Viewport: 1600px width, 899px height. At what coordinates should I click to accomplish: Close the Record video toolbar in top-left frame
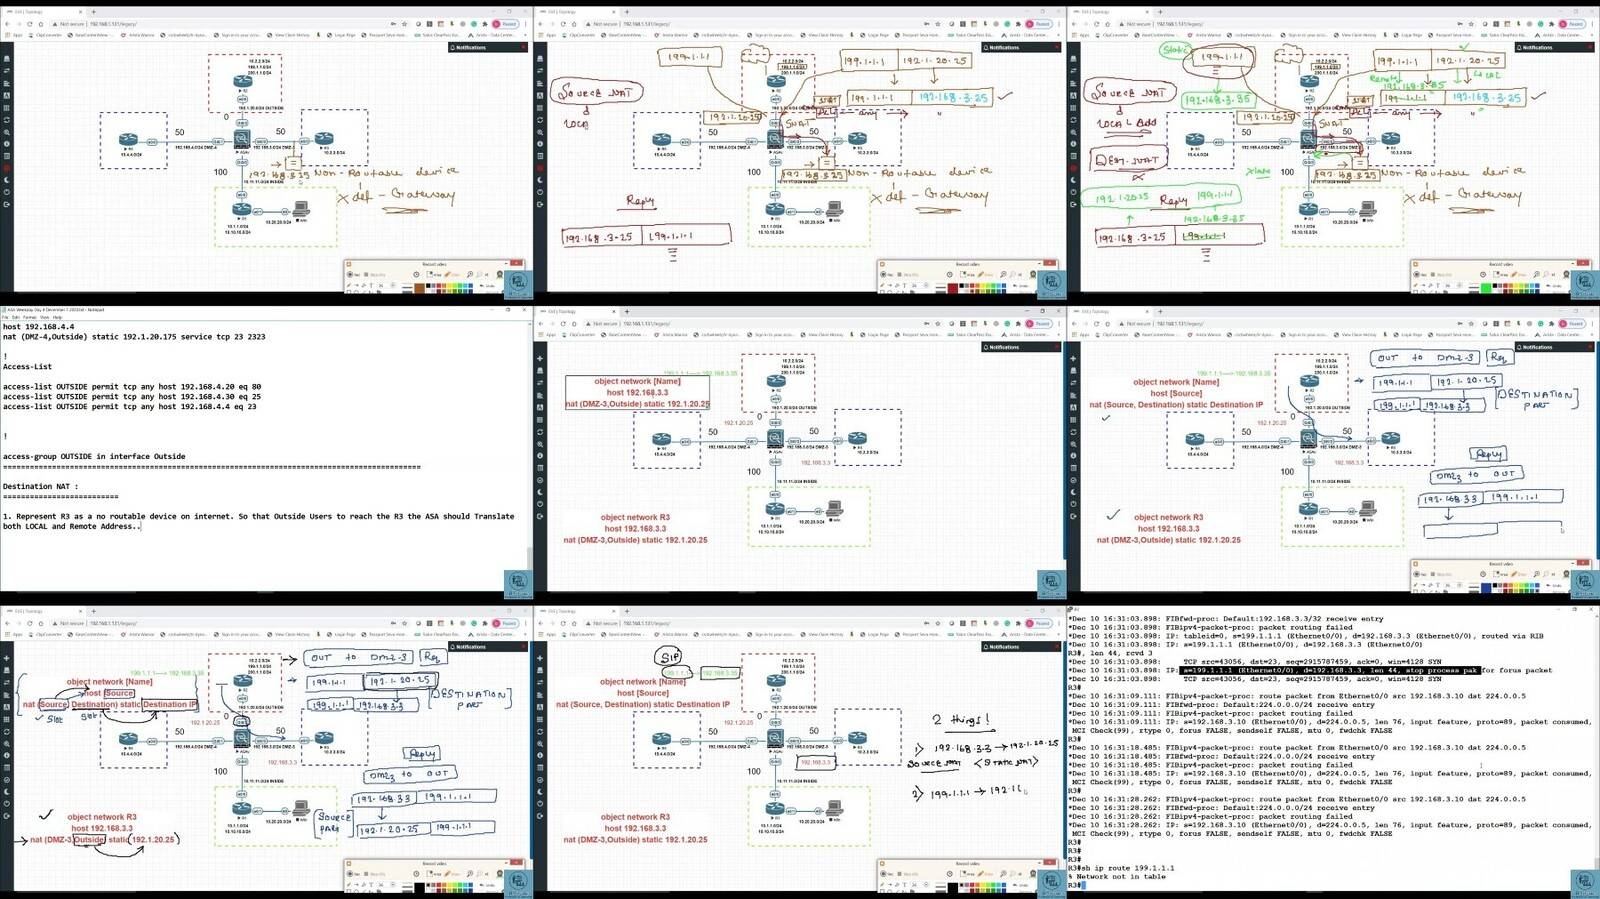pos(516,264)
